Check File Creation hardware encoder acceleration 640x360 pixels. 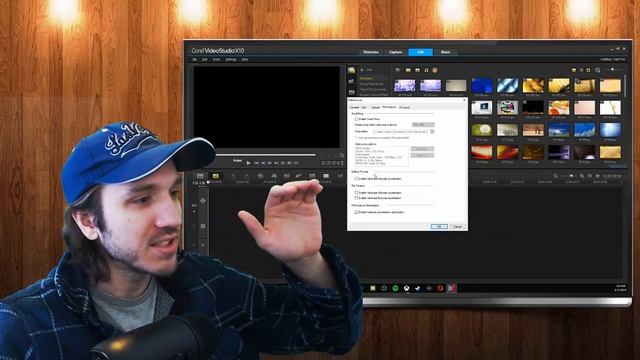coord(356,198)
